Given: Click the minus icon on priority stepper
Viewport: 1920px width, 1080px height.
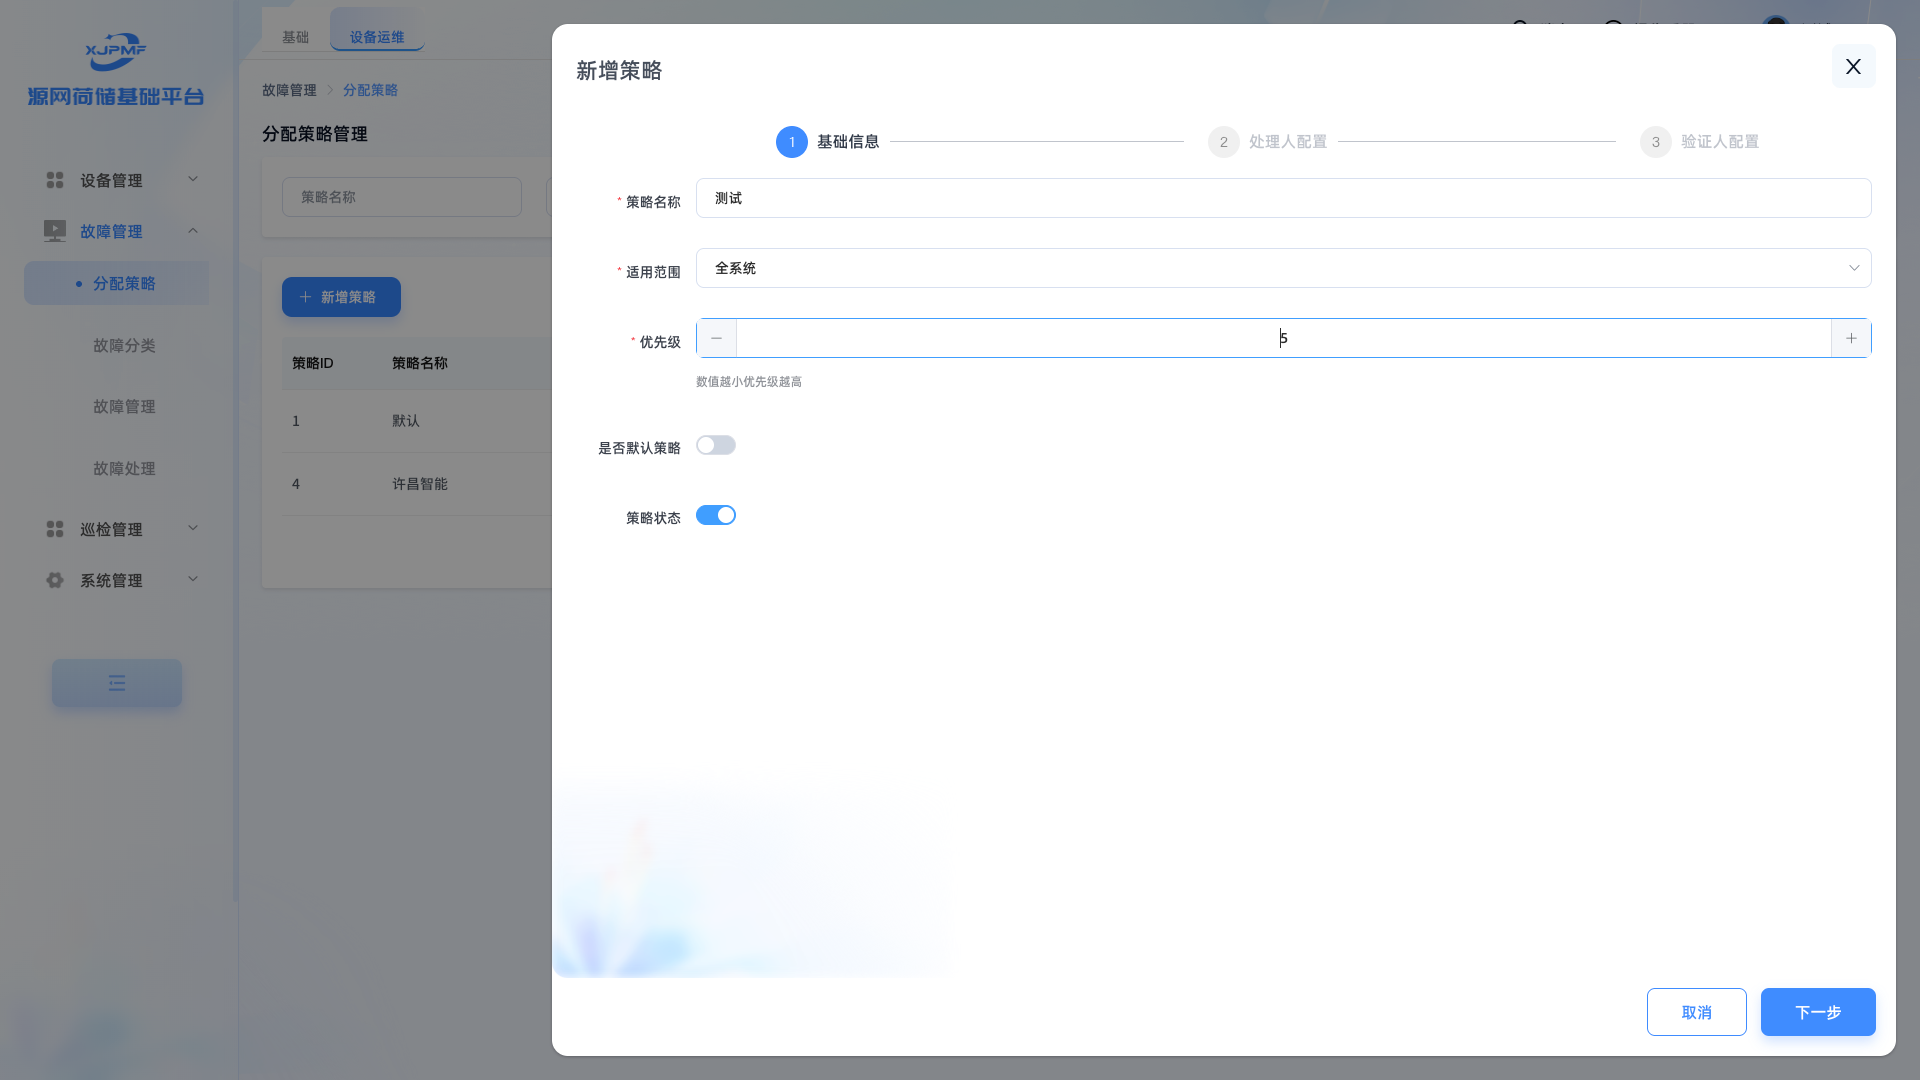Looking at the screenshot, I should pos(716,338).
